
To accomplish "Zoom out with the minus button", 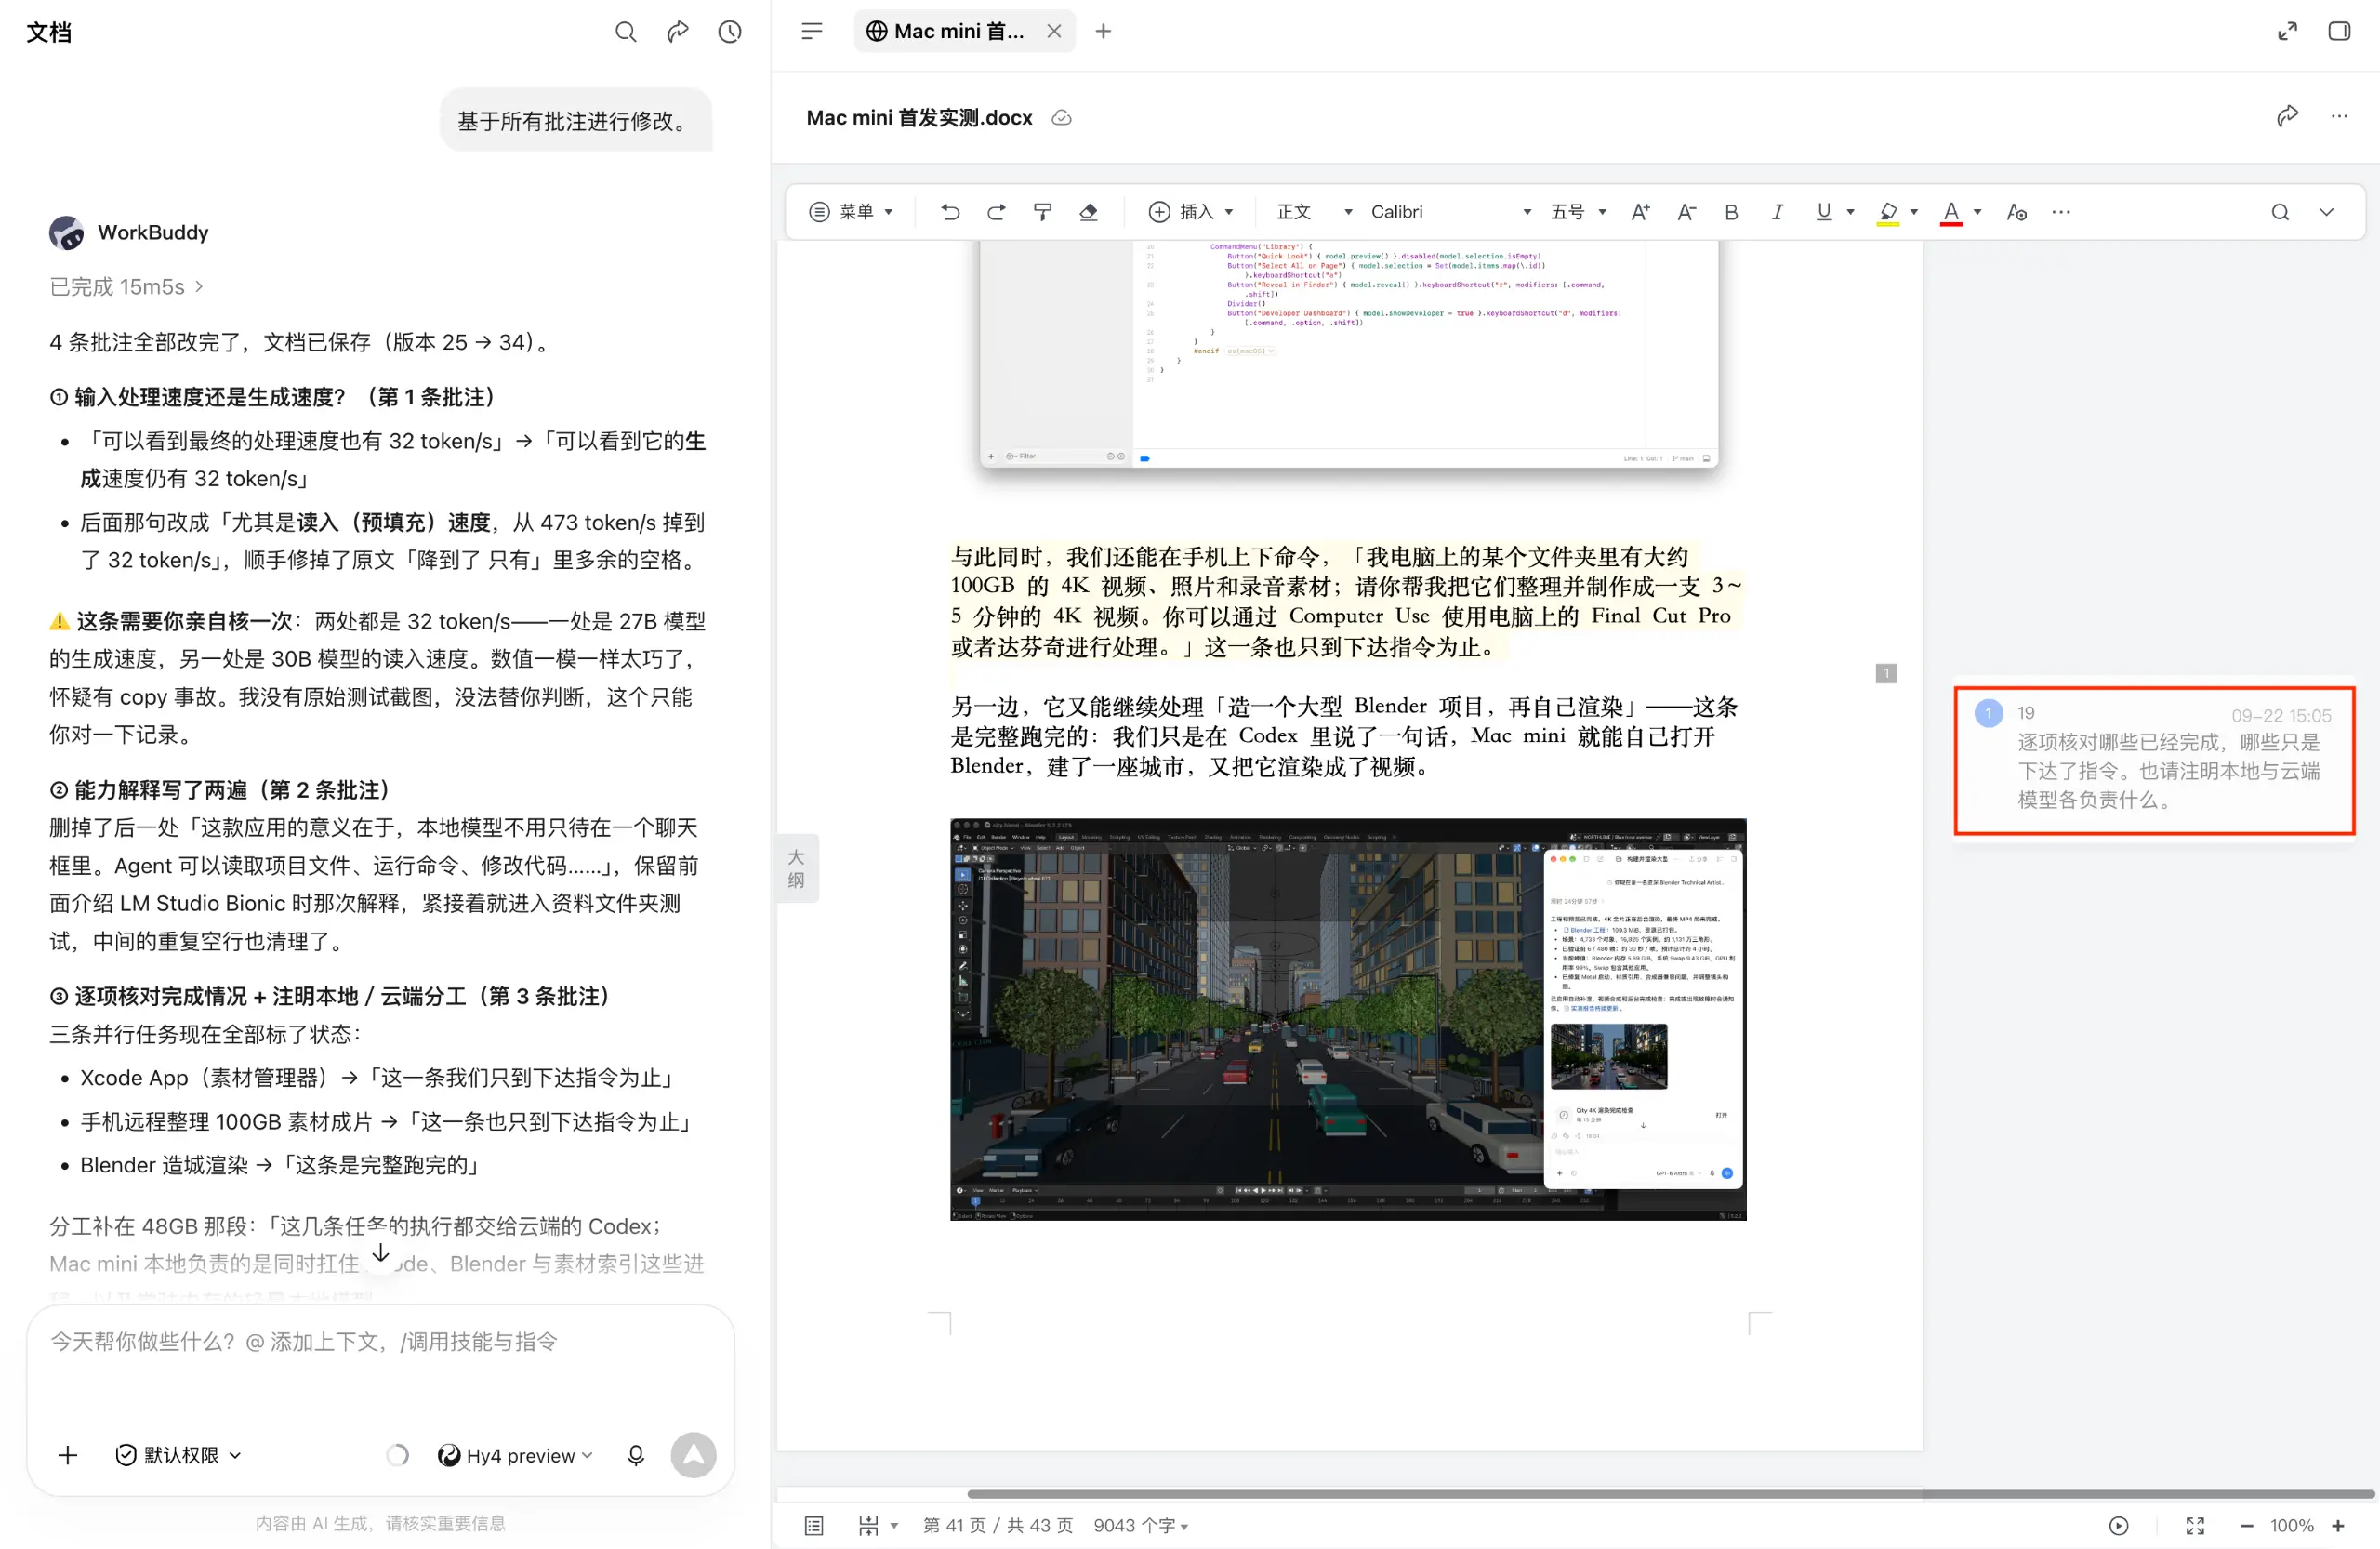I will (2246, 1525).
